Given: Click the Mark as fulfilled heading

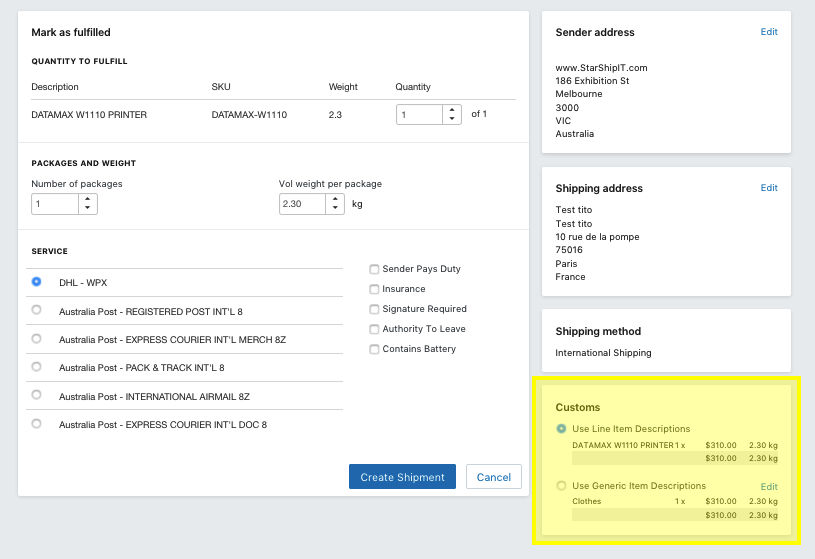Looking at the screenshot, I should coord(71,32).
